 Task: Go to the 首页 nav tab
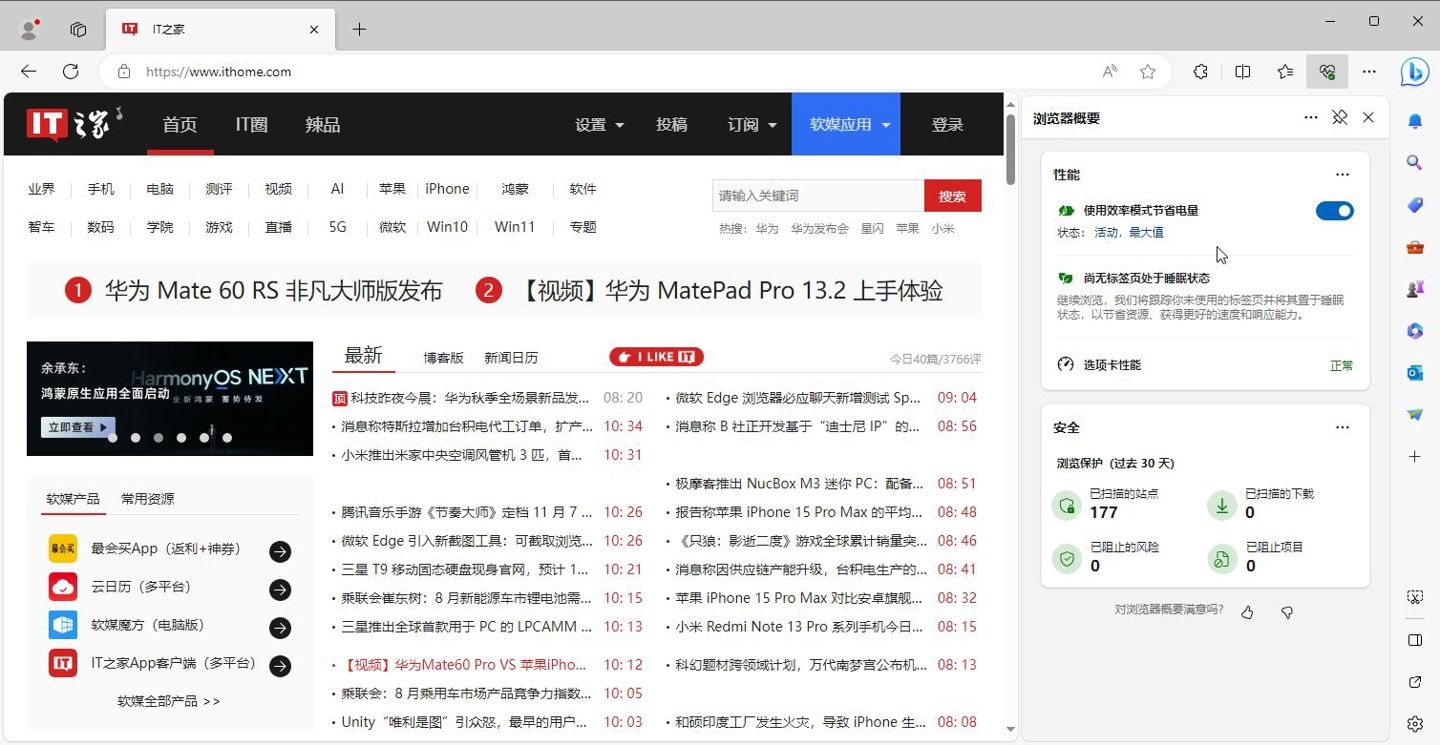(180, 125)
